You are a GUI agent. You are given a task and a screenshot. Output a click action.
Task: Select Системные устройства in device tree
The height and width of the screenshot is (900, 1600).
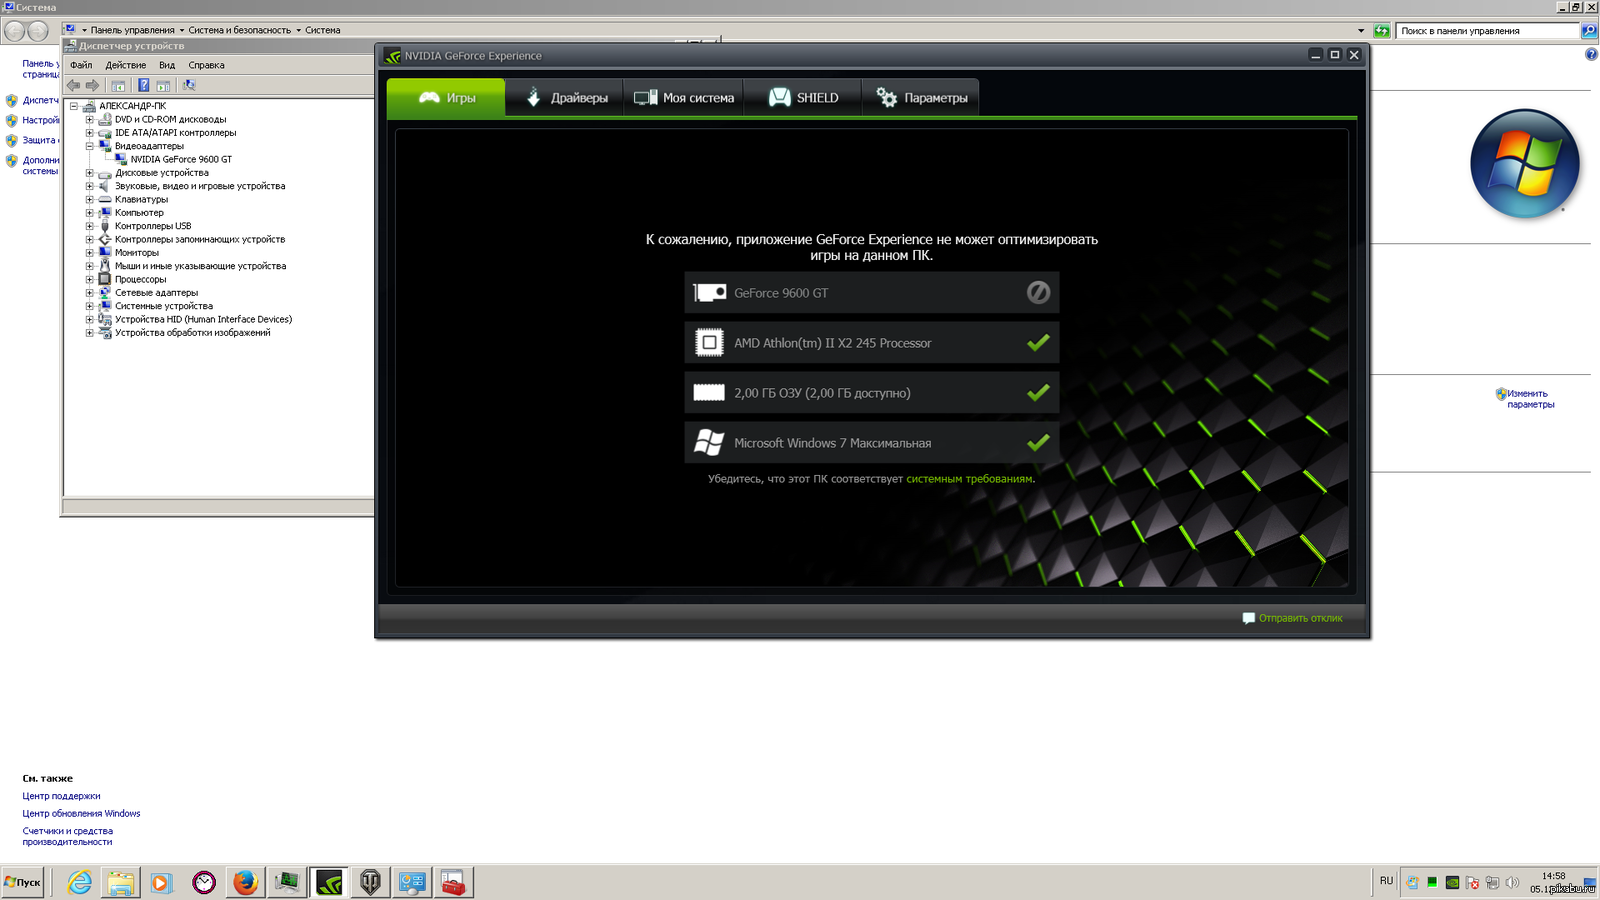163,306
